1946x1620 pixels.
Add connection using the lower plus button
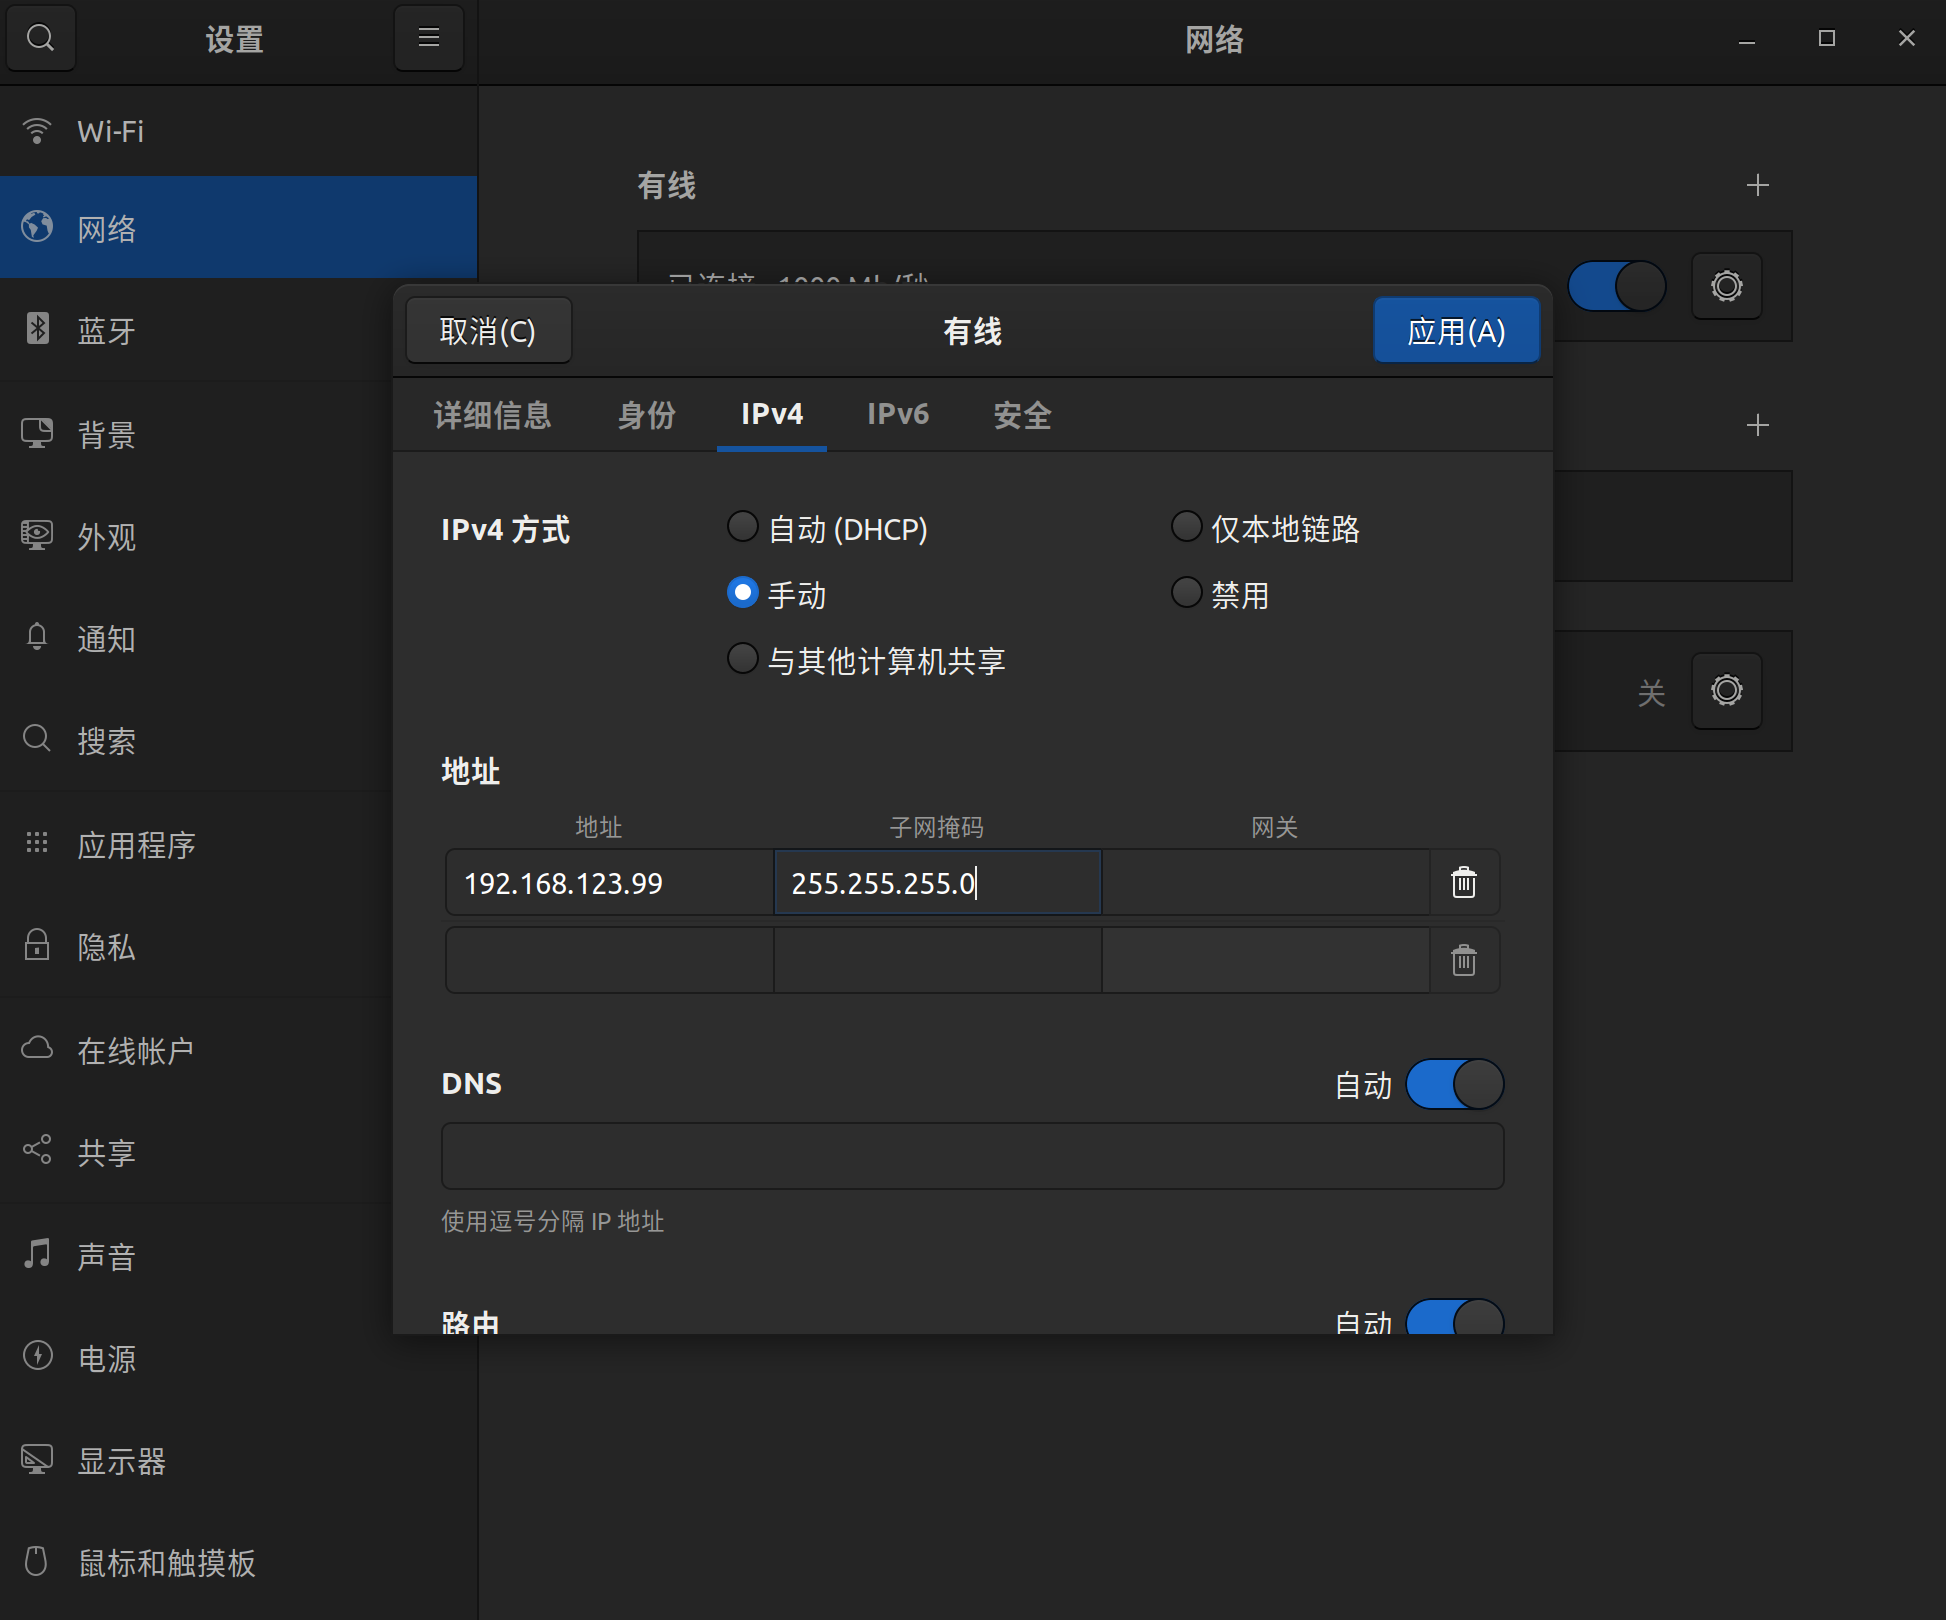pos(1757,425)
